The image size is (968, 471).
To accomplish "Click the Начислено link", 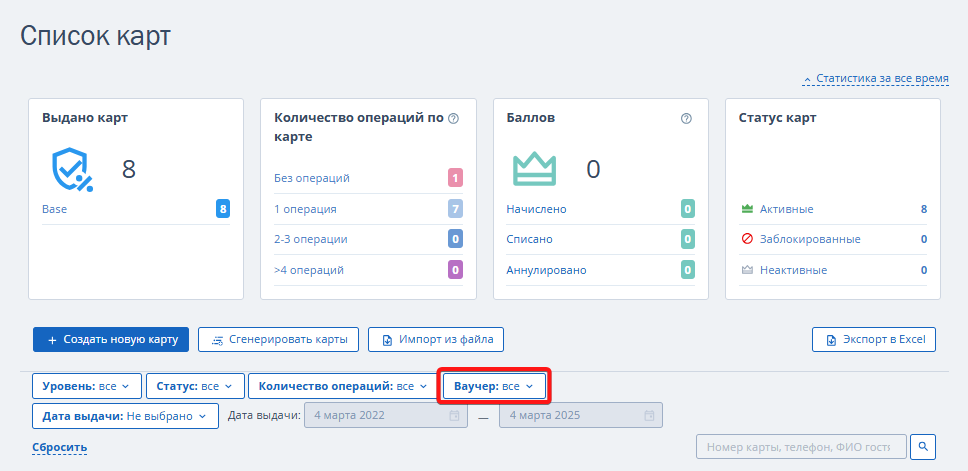I will [x=536, y=209].
